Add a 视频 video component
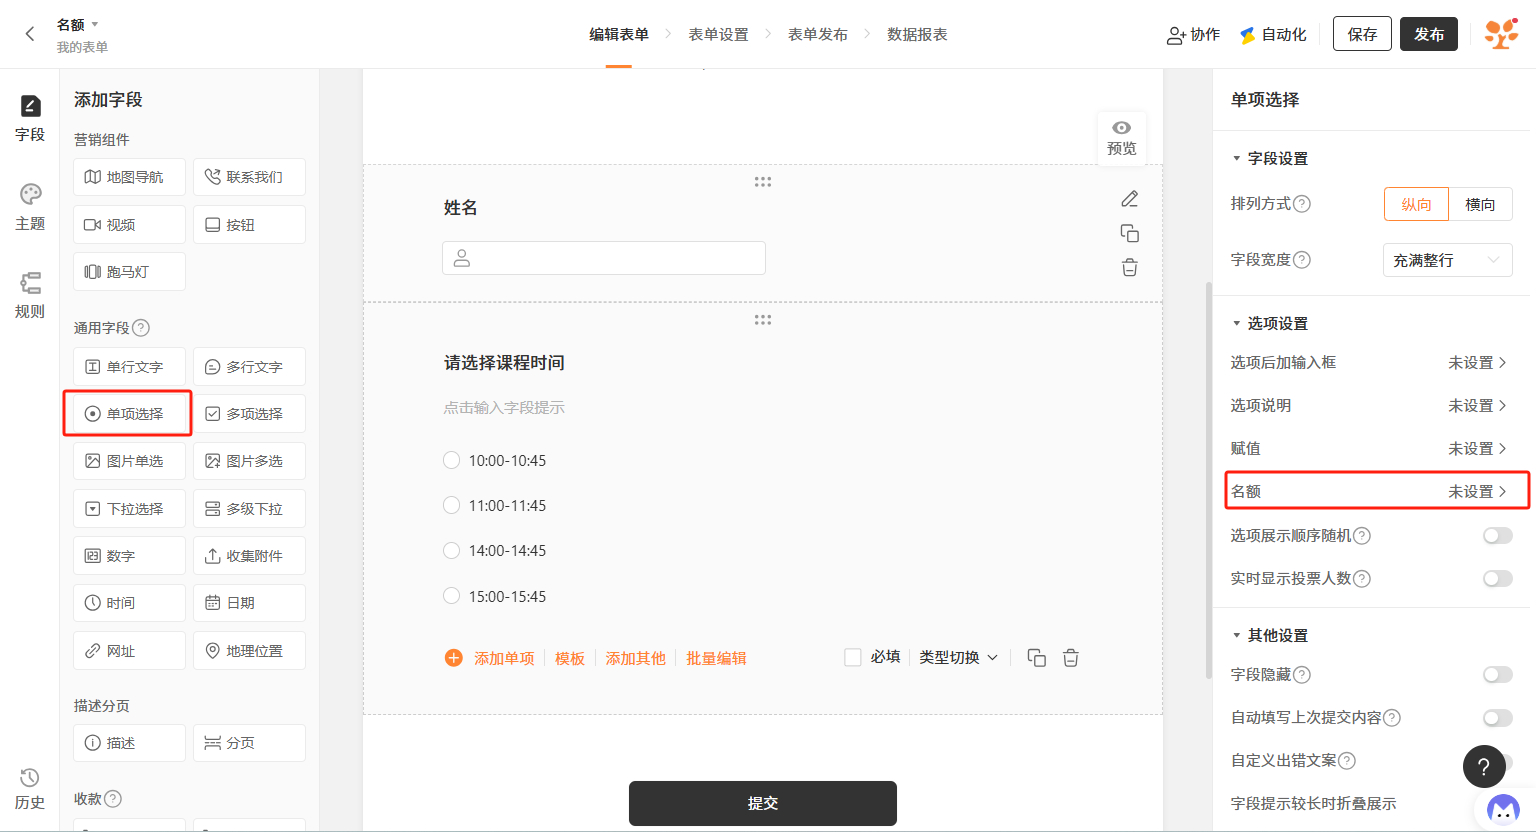The width and height of the screenshot is (1536, 832). [x=129, y=225]
